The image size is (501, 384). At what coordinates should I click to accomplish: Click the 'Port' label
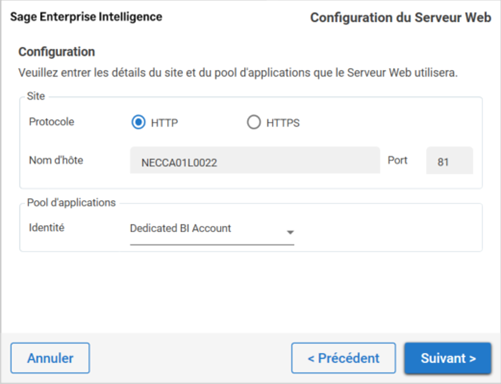(397, 160)
